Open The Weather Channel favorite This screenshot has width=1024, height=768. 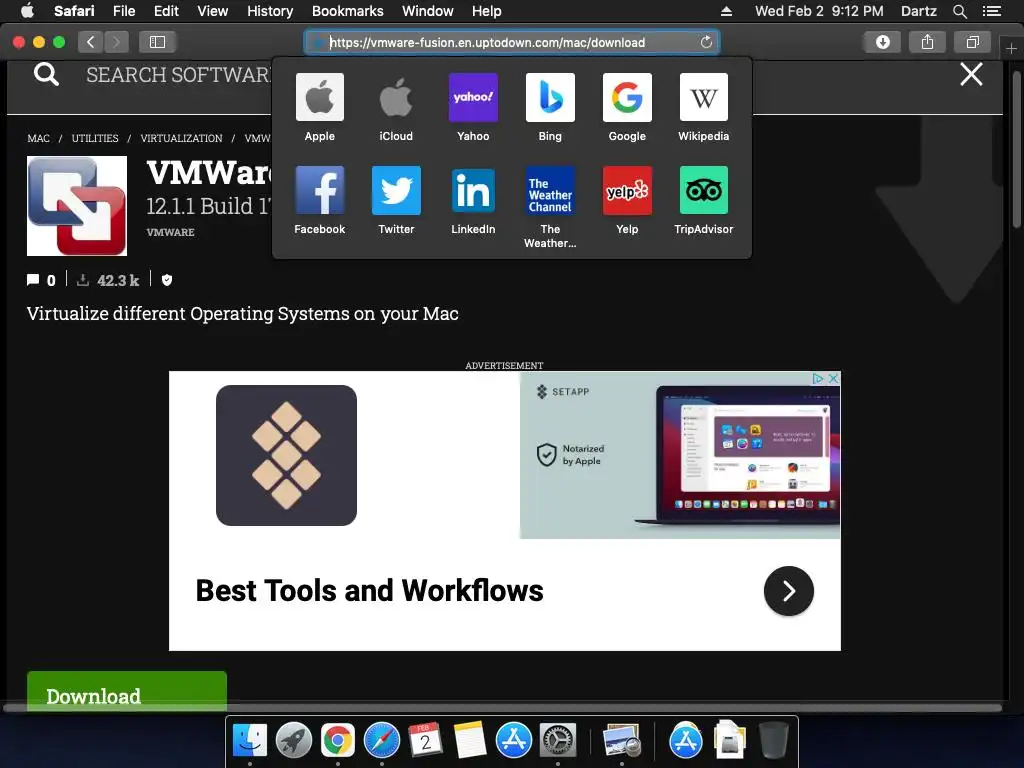tap(550, 208)
